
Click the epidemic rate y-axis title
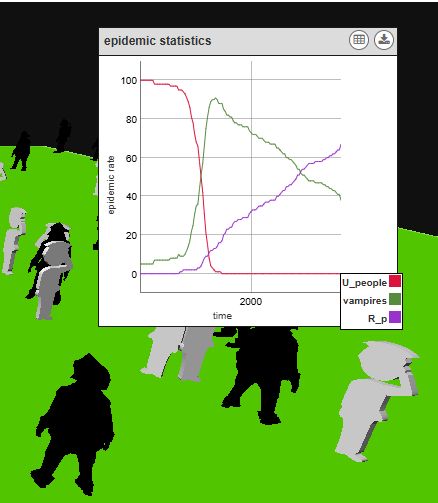click(111, 185)
